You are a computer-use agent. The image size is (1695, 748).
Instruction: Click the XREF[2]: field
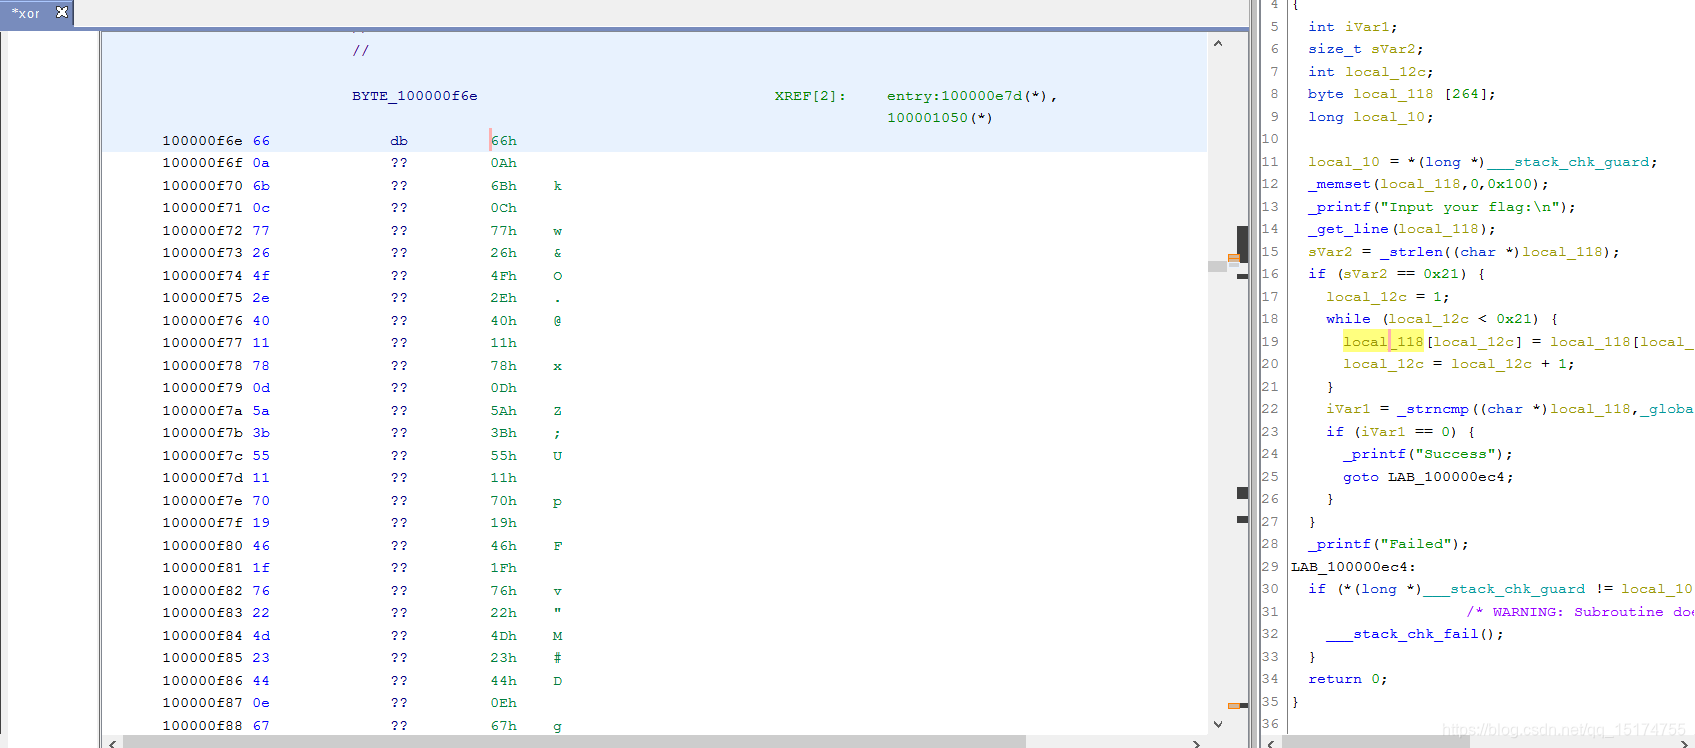tap(809, 96)
